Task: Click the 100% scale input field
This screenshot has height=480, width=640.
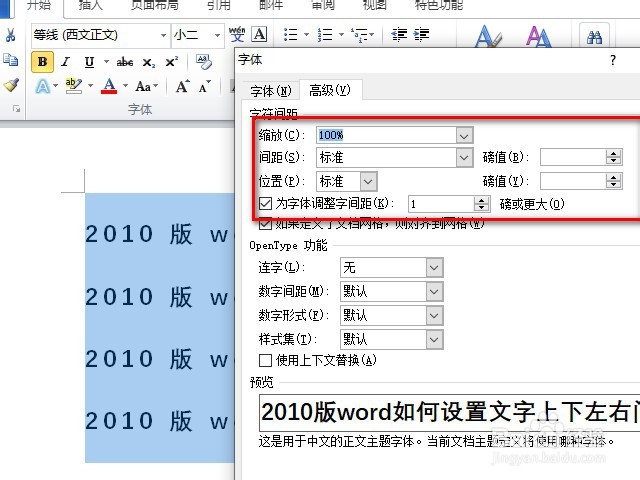Action: coord(386,135)
